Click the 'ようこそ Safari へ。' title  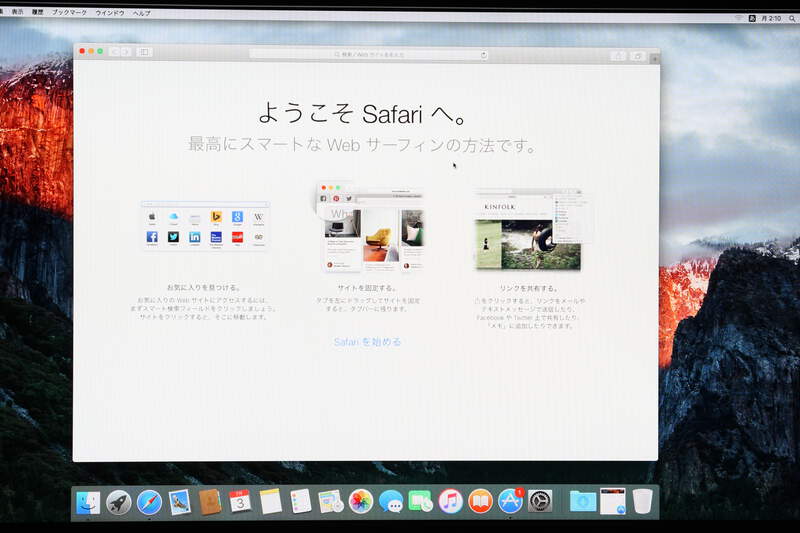pos(363,113)
